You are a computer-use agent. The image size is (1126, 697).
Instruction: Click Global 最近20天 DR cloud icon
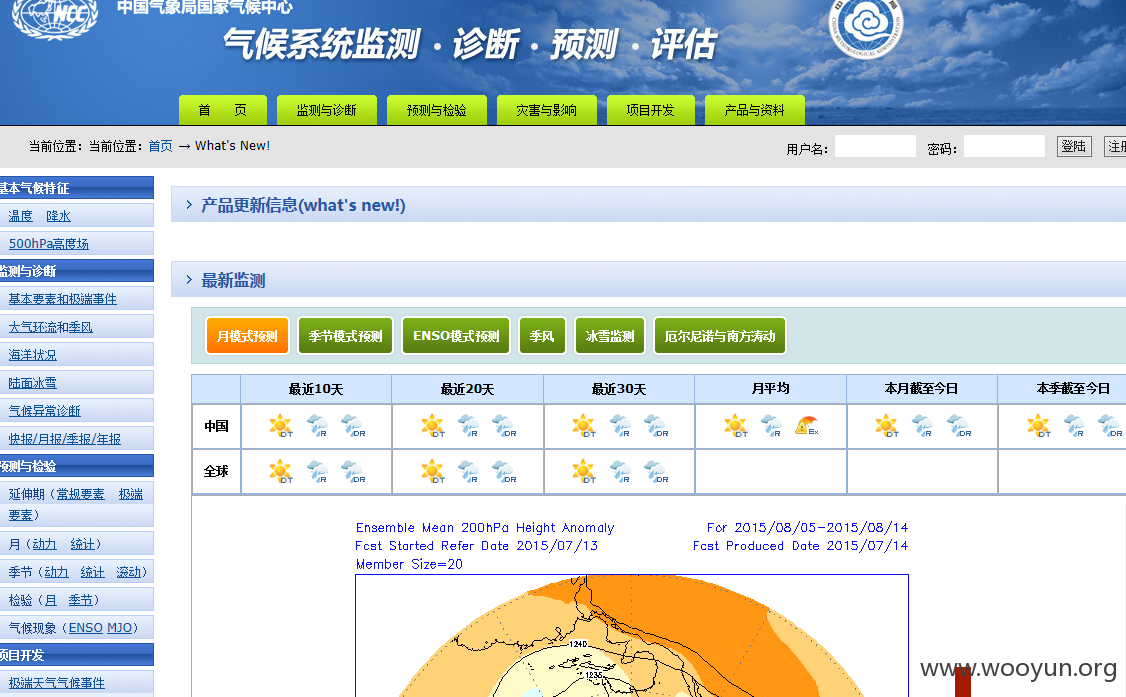pos(504,472)
